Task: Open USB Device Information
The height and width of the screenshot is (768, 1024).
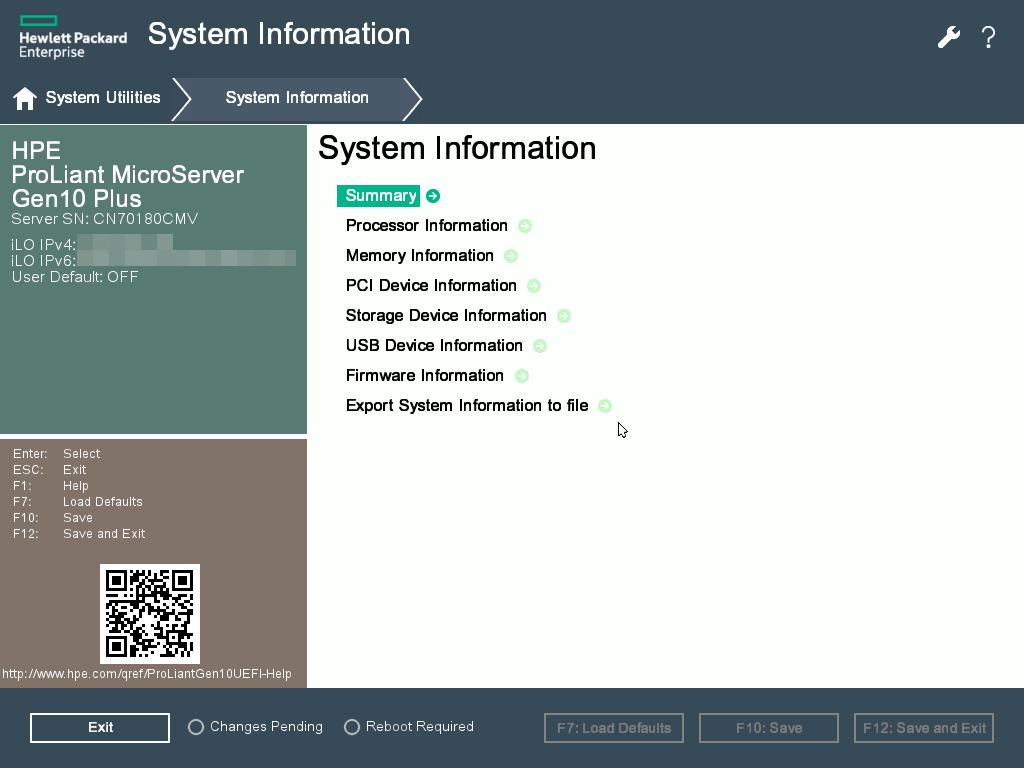Action: [434, 345]
